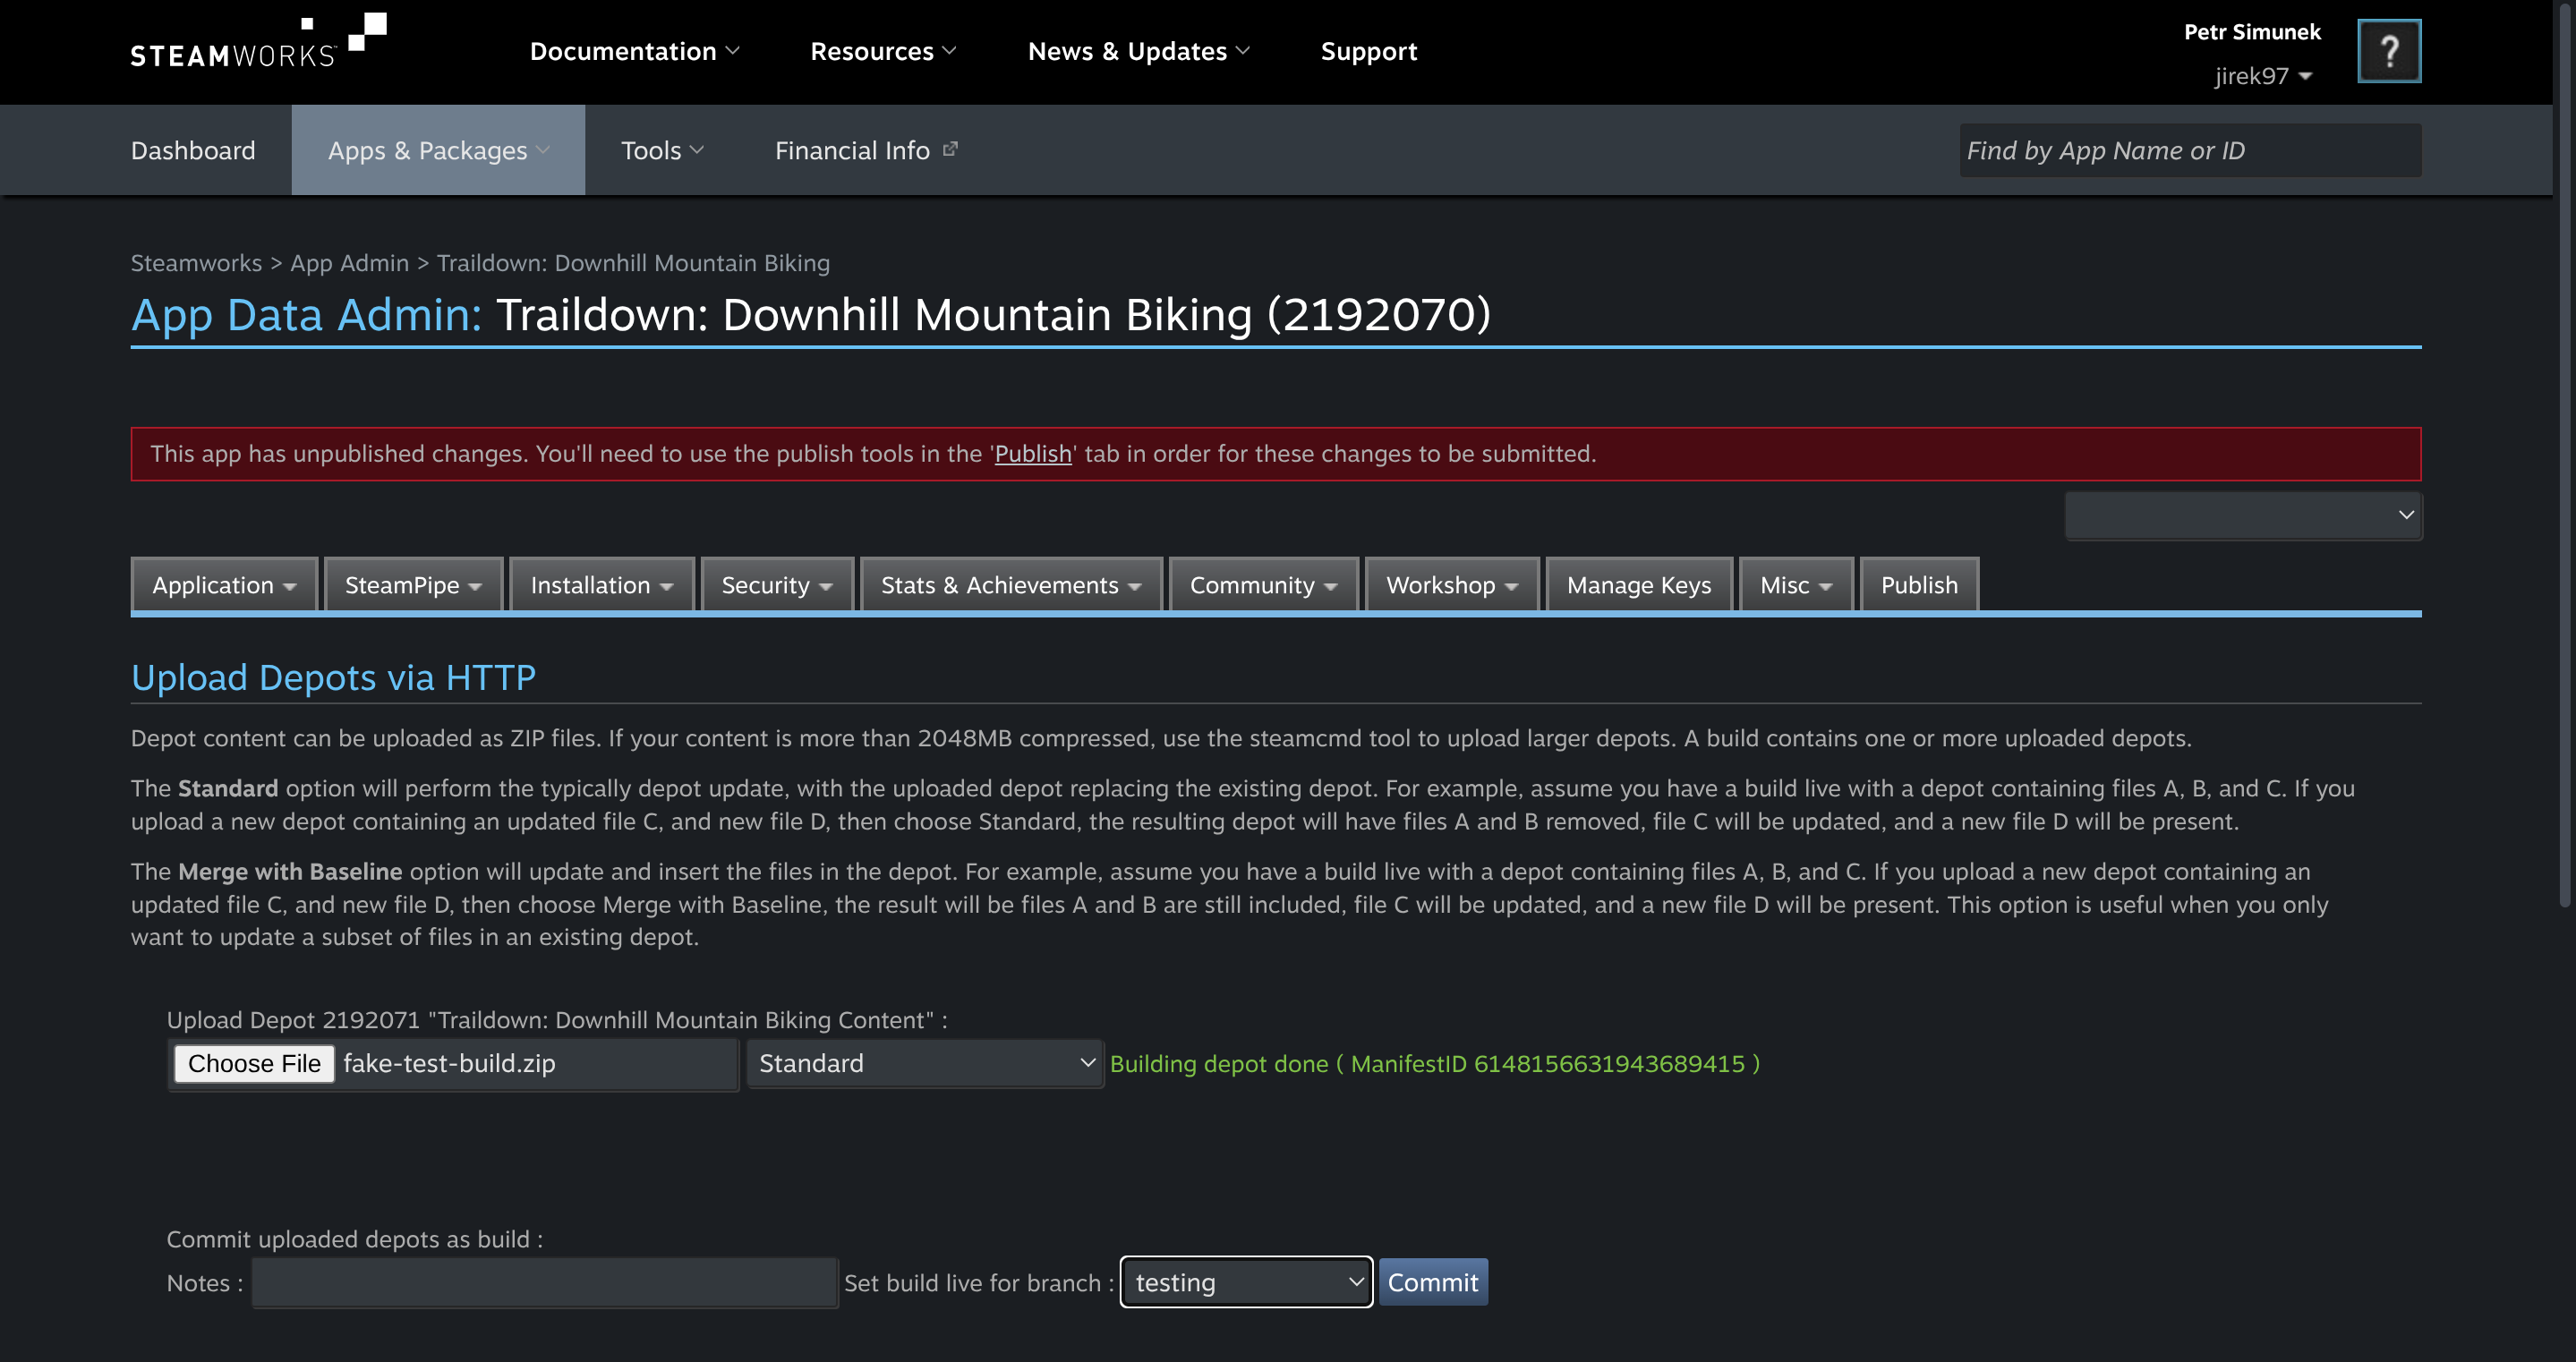Focus the Find by App Name or ID field

[2190, 150]
